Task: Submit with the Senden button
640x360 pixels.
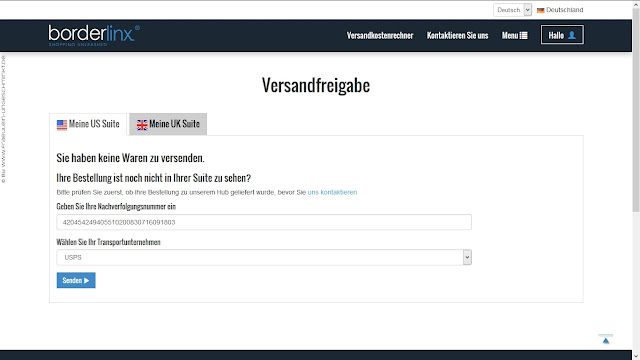Action: [76, 280]
